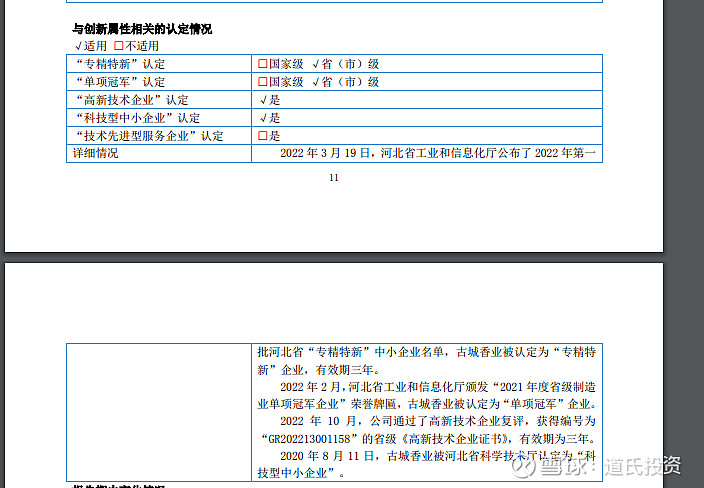The width and height of the screenshot is (704, 488).
Task: Click line 新”企业，有效期三年
Action: [319, 370]
